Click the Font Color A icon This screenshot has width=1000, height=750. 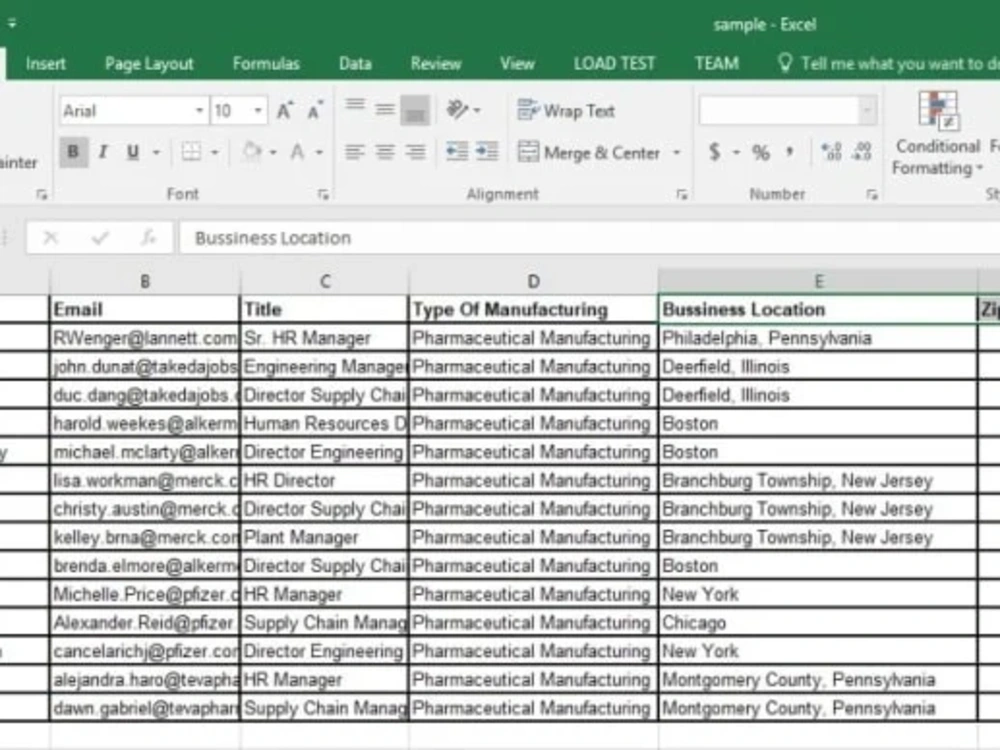[x=297, y=152]
